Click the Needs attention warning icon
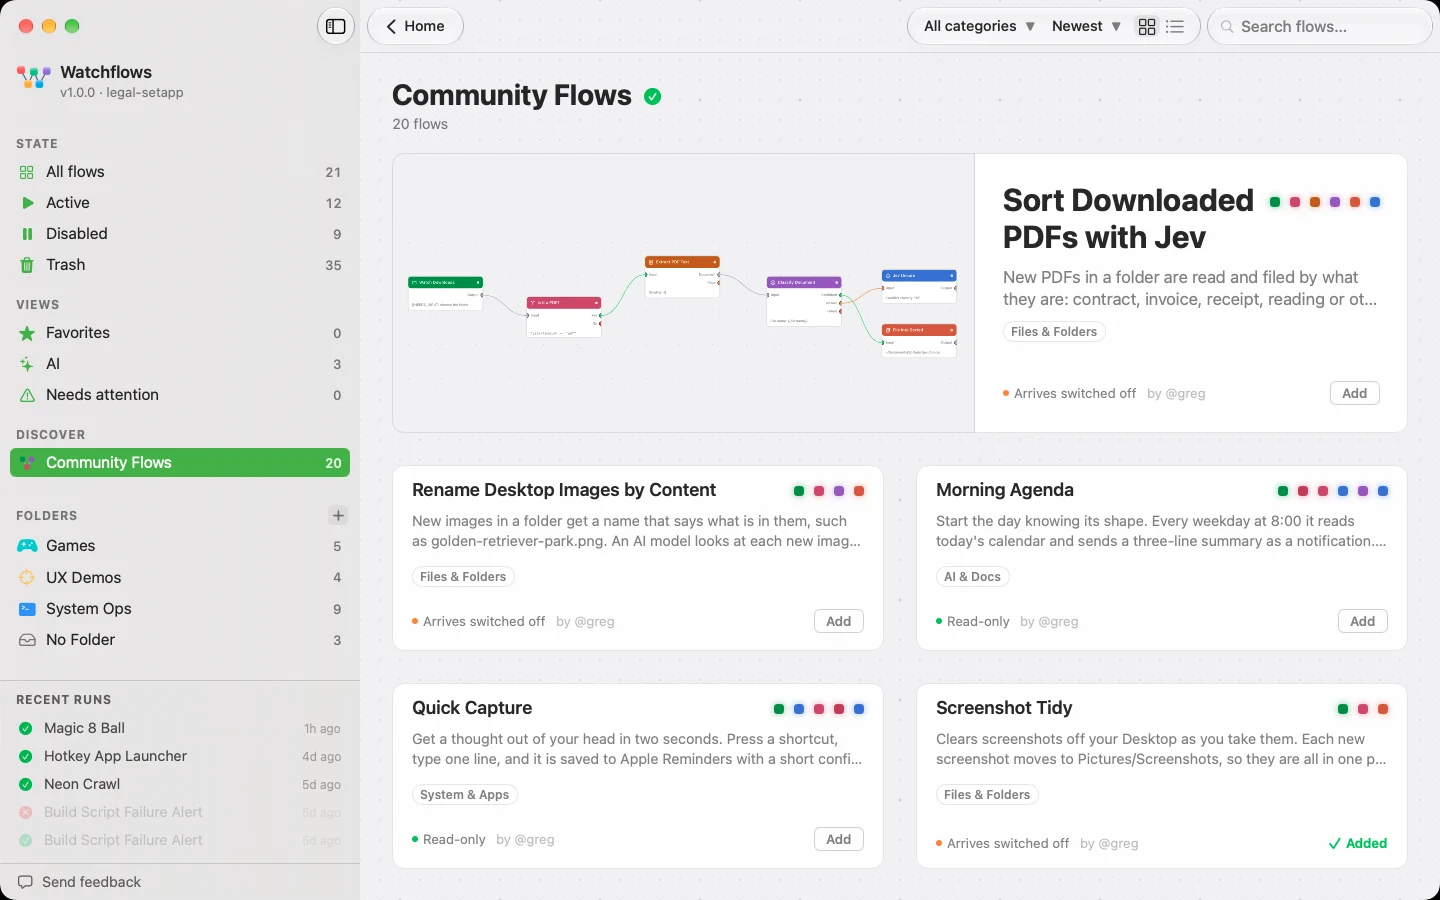The height and width of the screenshot is (900, 1440). (x=27, y=395)
